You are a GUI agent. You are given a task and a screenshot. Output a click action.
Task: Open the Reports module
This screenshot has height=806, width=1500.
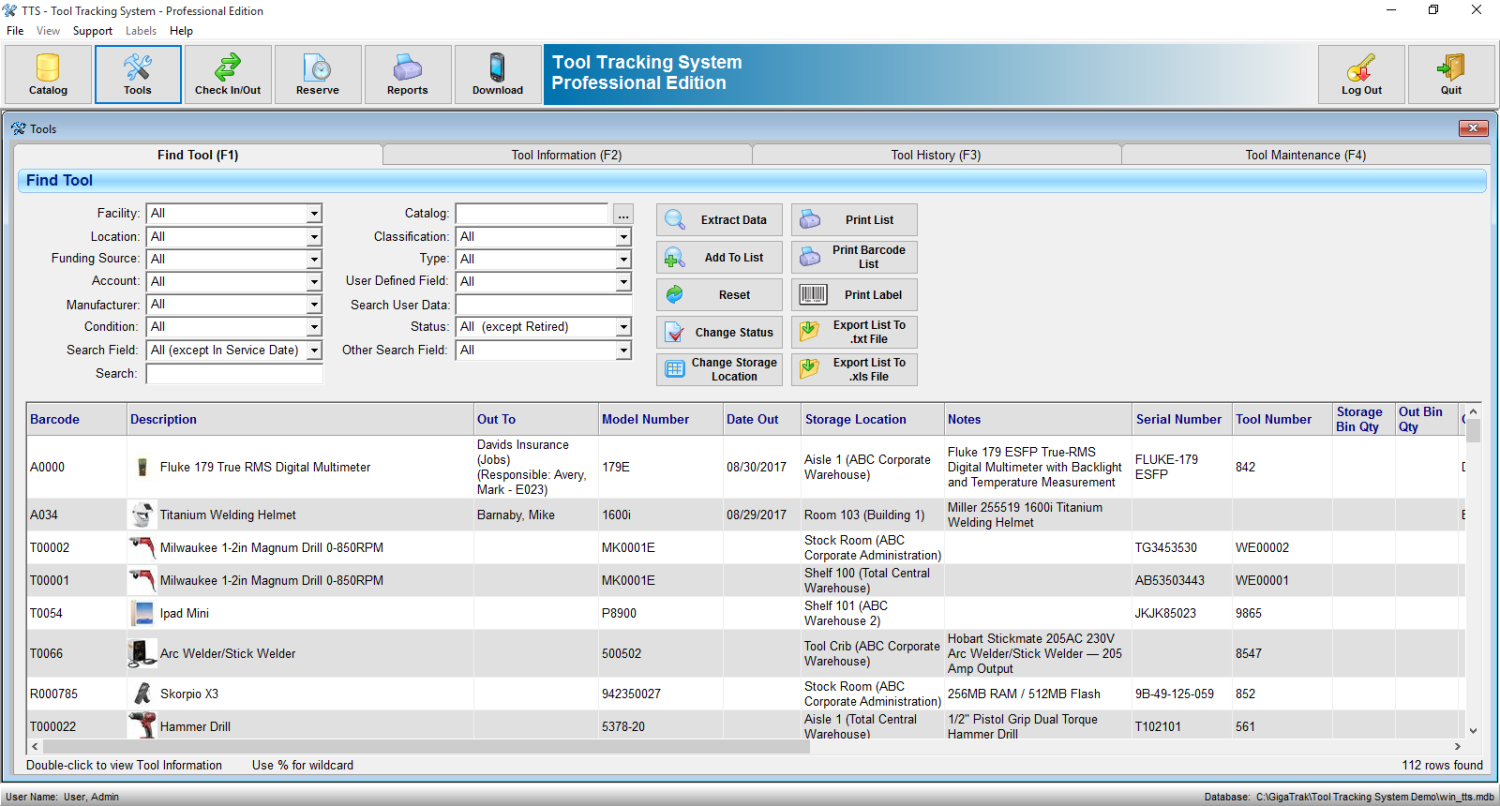click(x=407, y=74)
